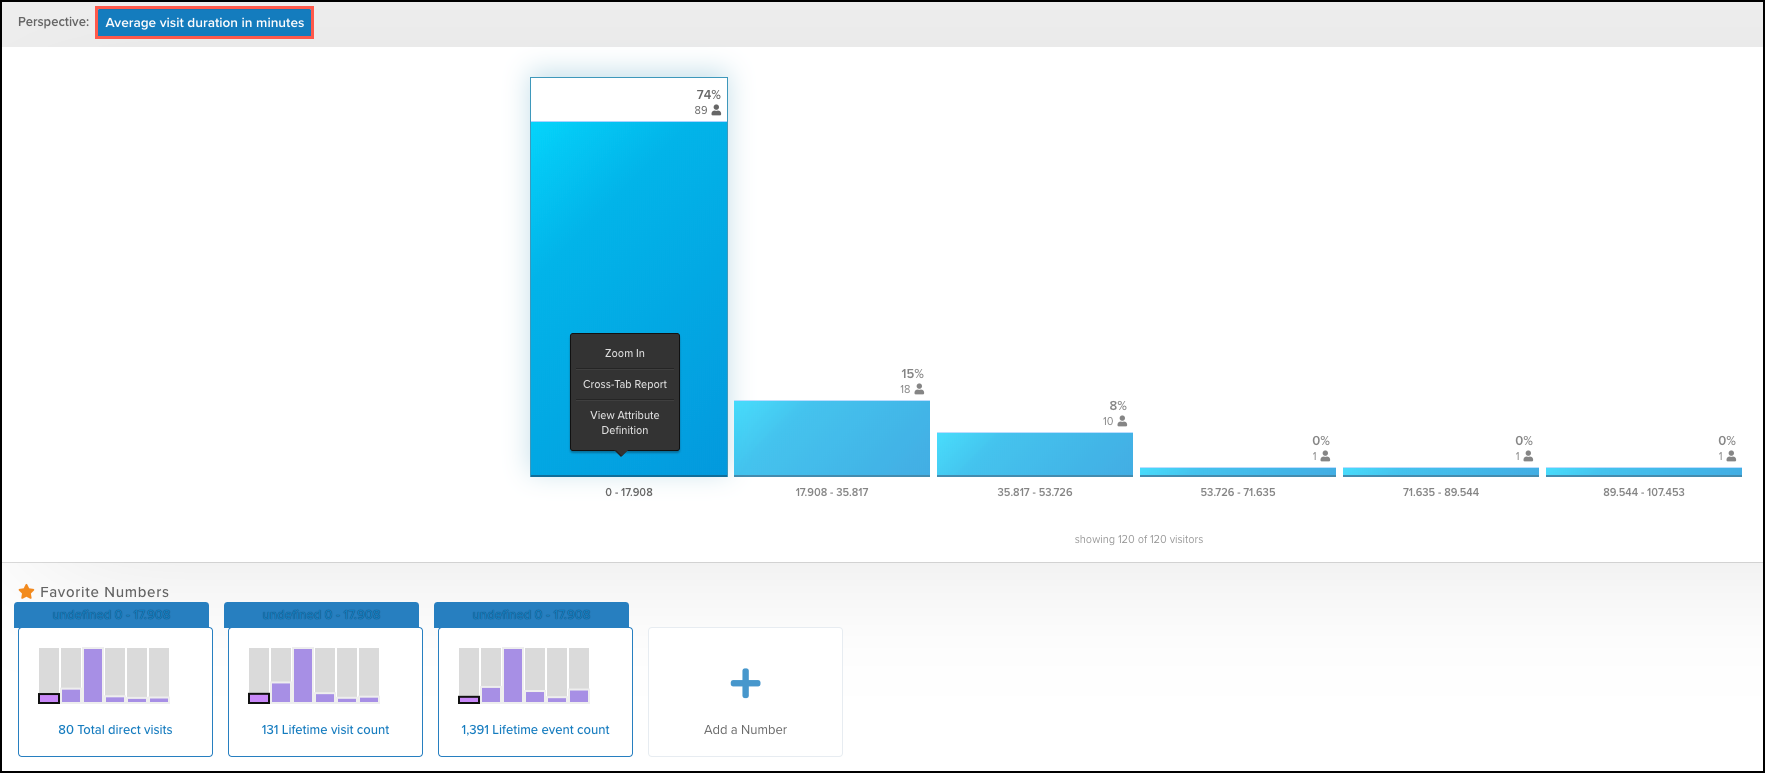Click the plus icon to add a number
Screen dimensions: 1765x773
click(745, 684)
